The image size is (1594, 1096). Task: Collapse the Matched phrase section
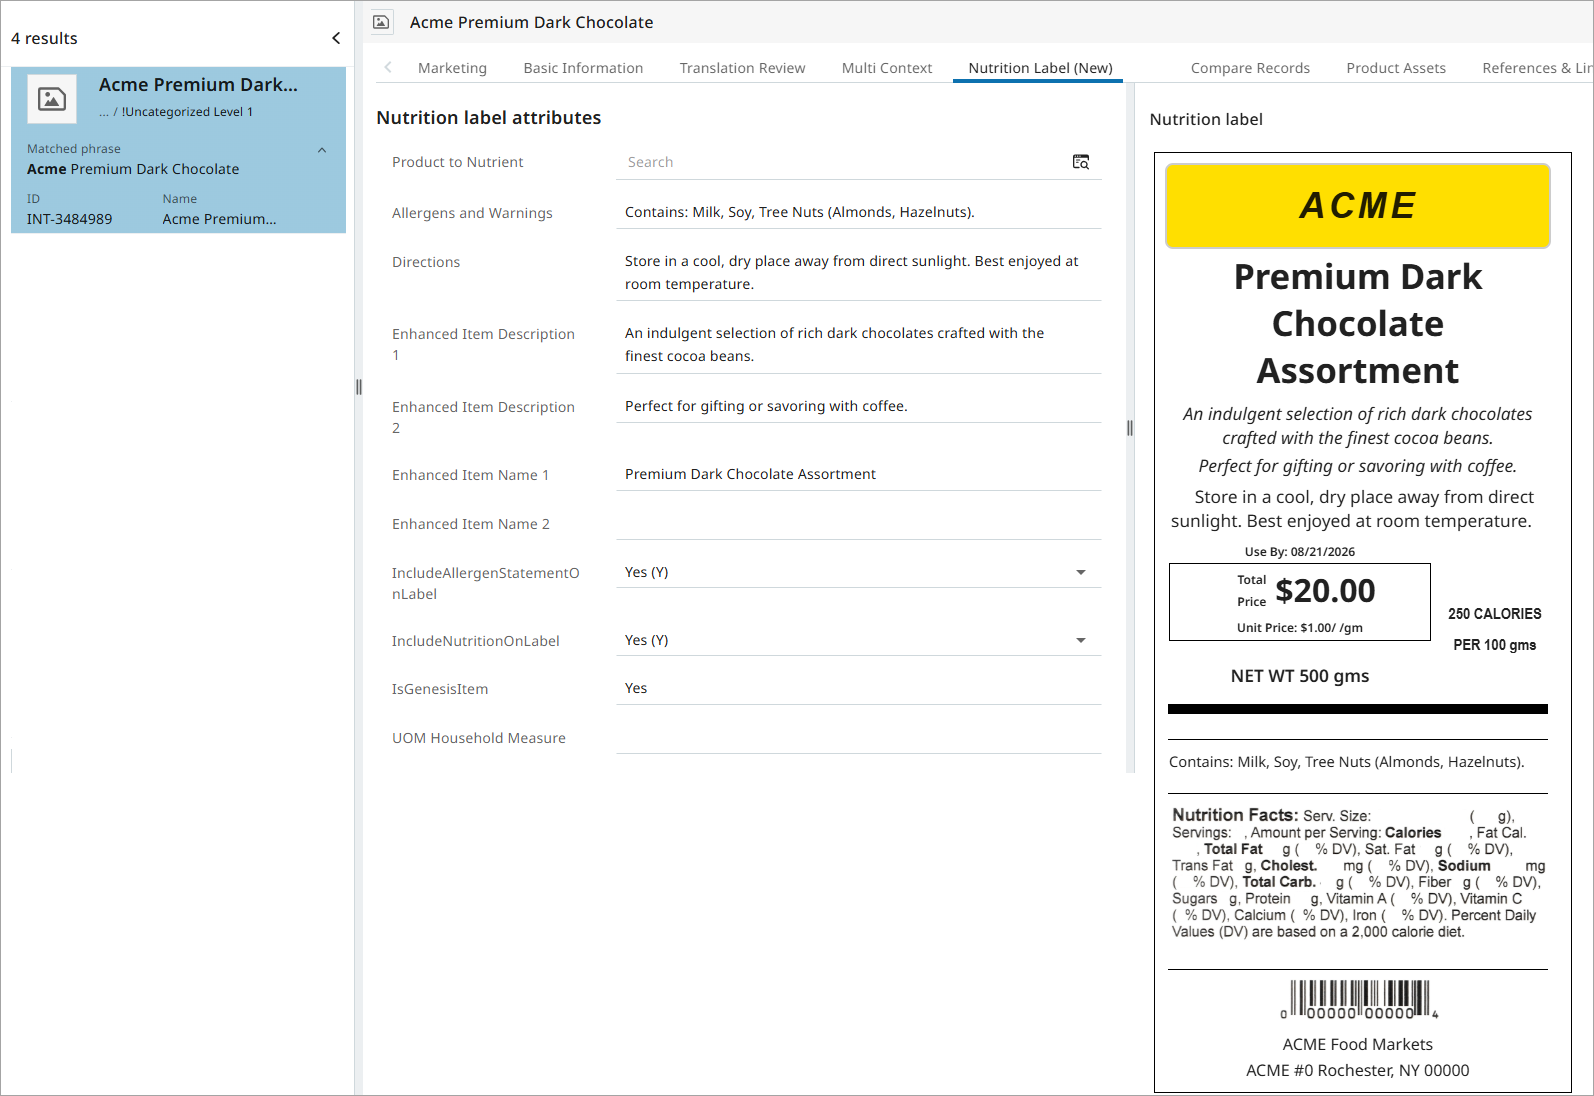pos(322,150)
